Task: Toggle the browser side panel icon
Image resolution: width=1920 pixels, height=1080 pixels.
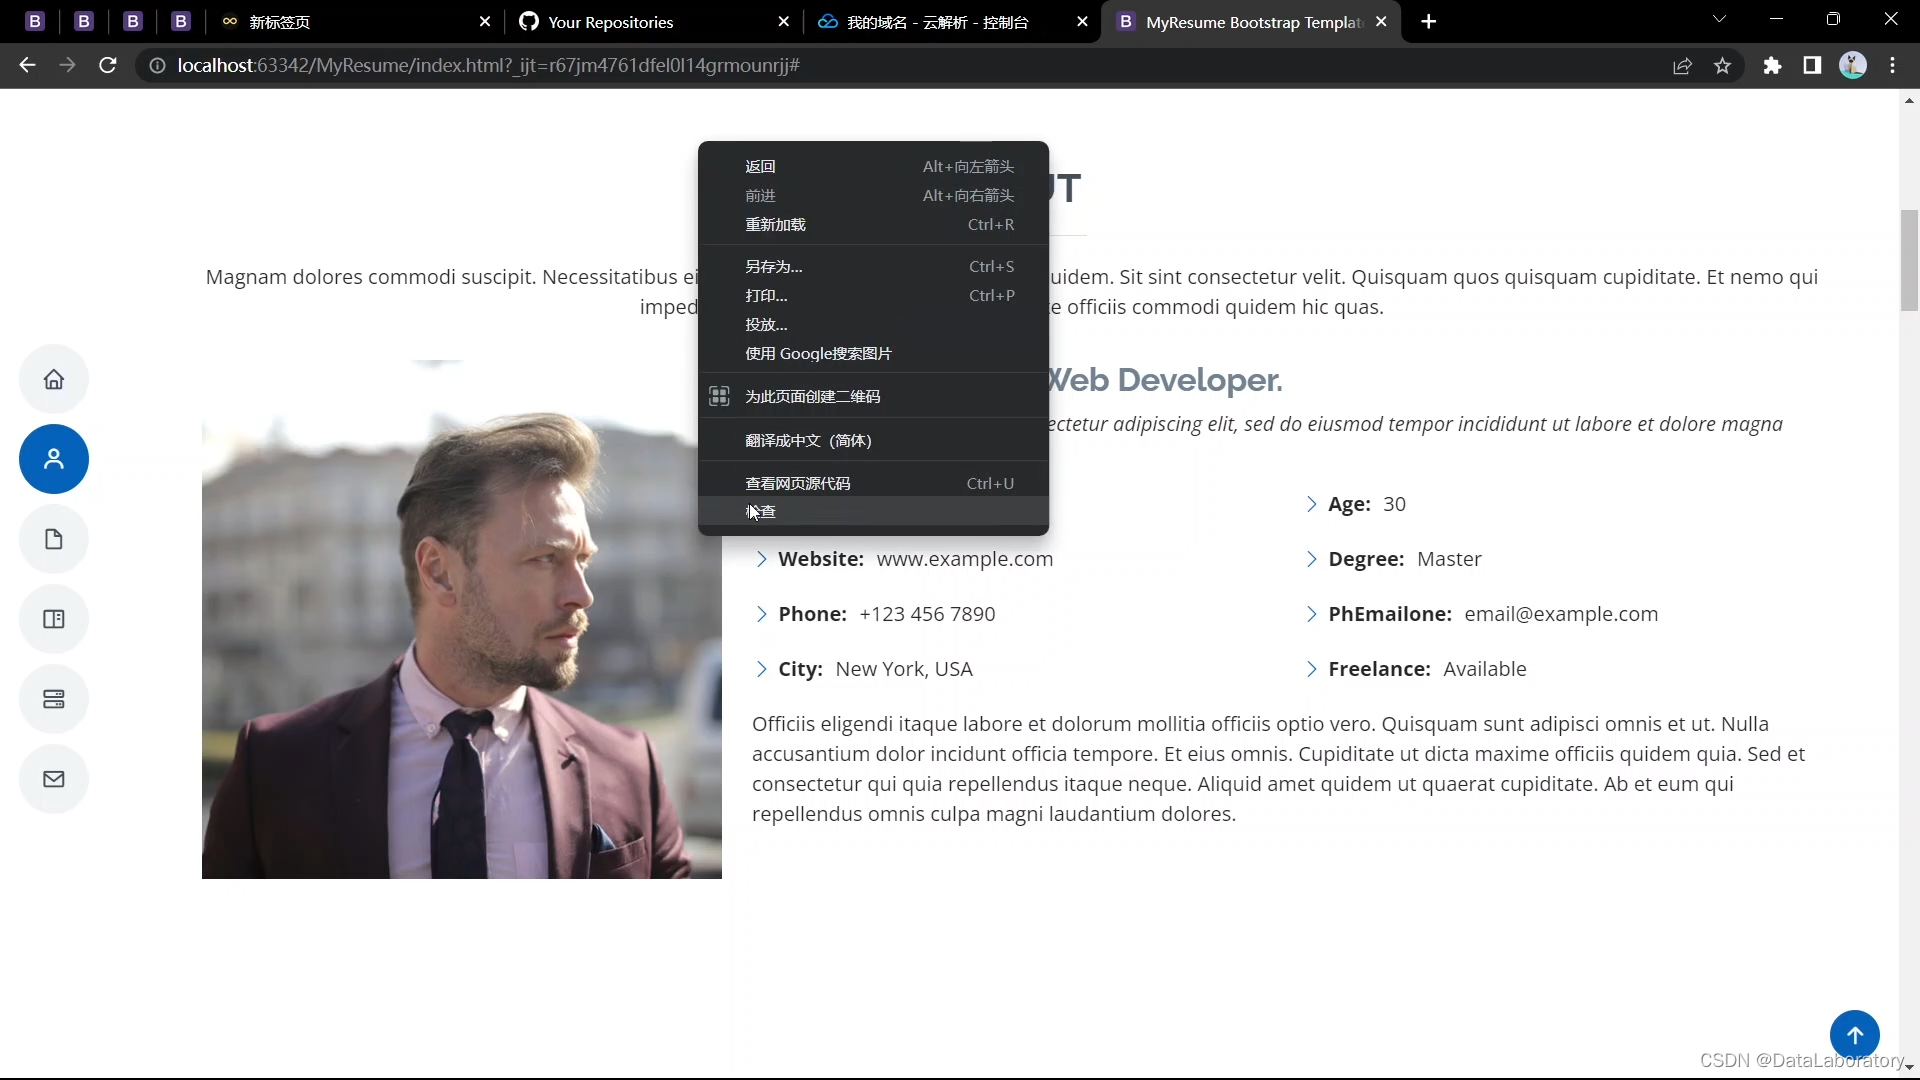Action: pos(1812,66)
